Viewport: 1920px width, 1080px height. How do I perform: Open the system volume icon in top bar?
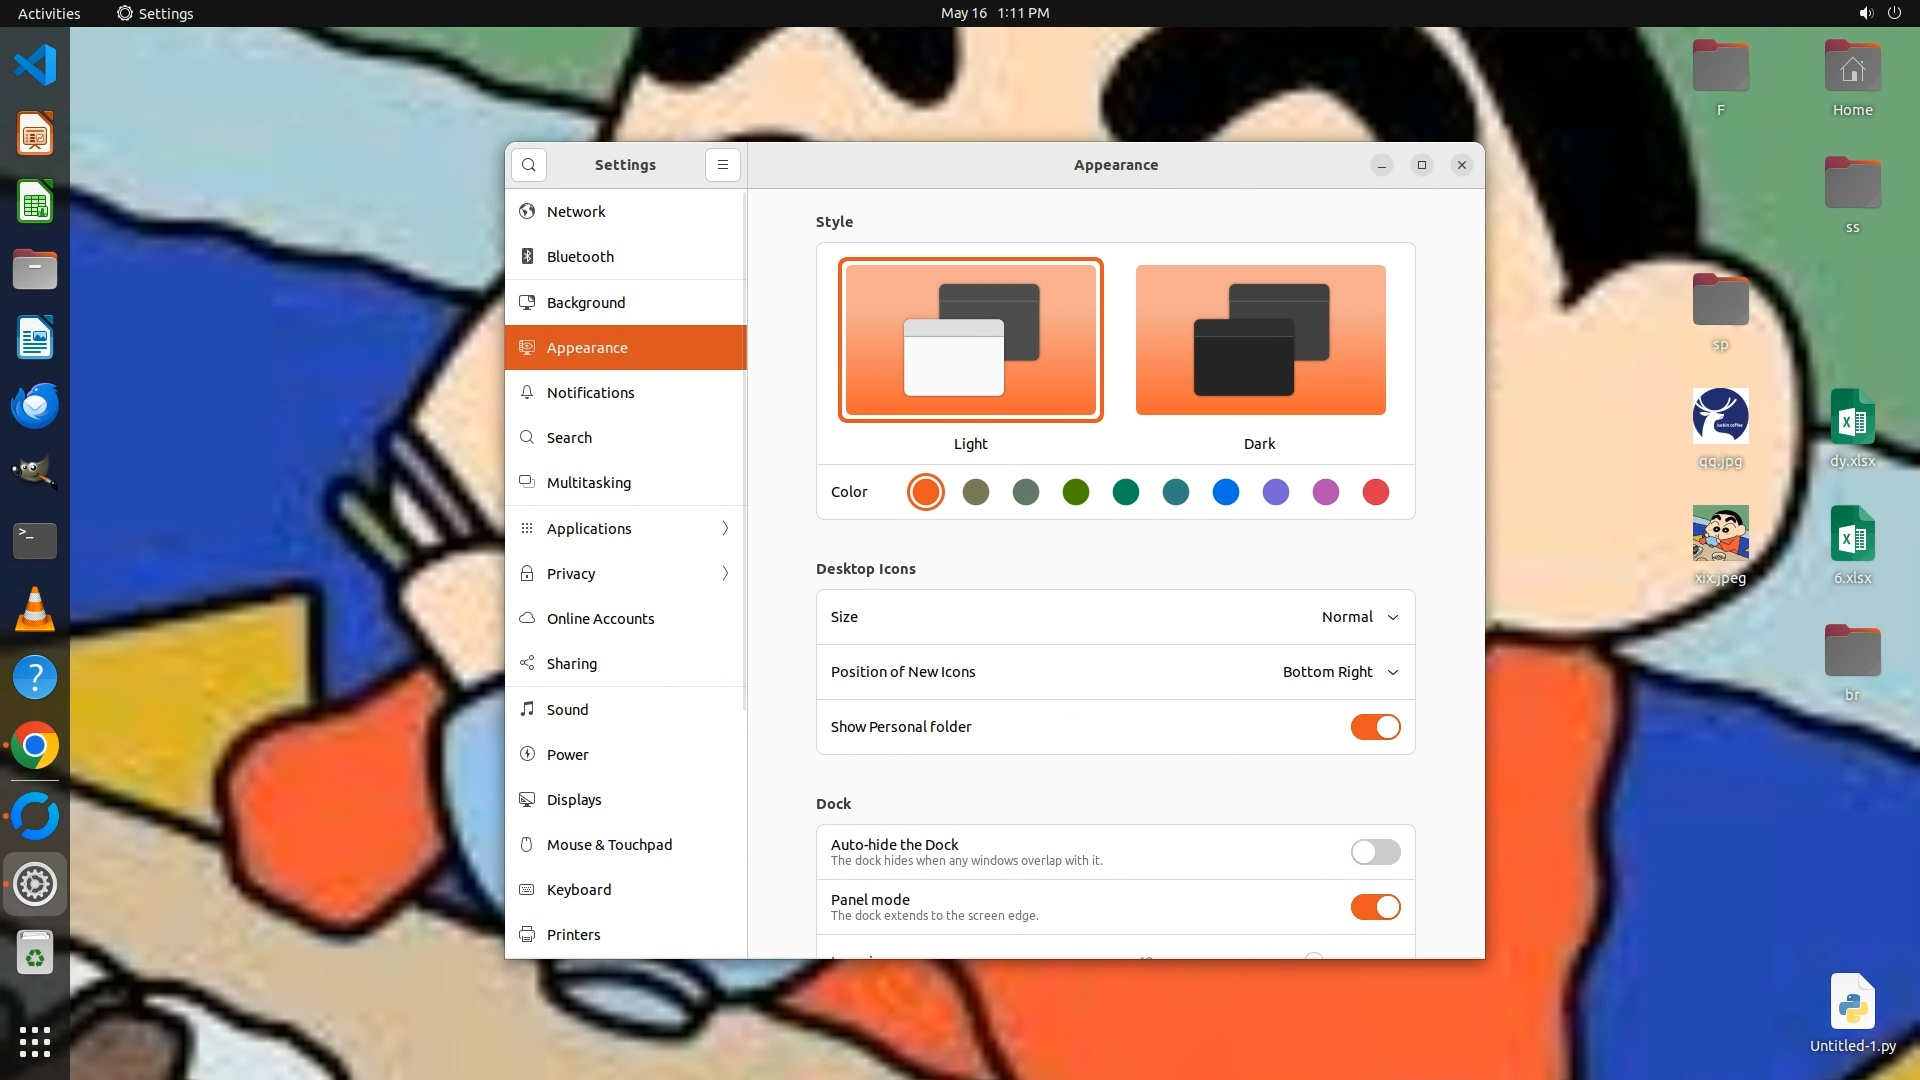click(1865, 13)
